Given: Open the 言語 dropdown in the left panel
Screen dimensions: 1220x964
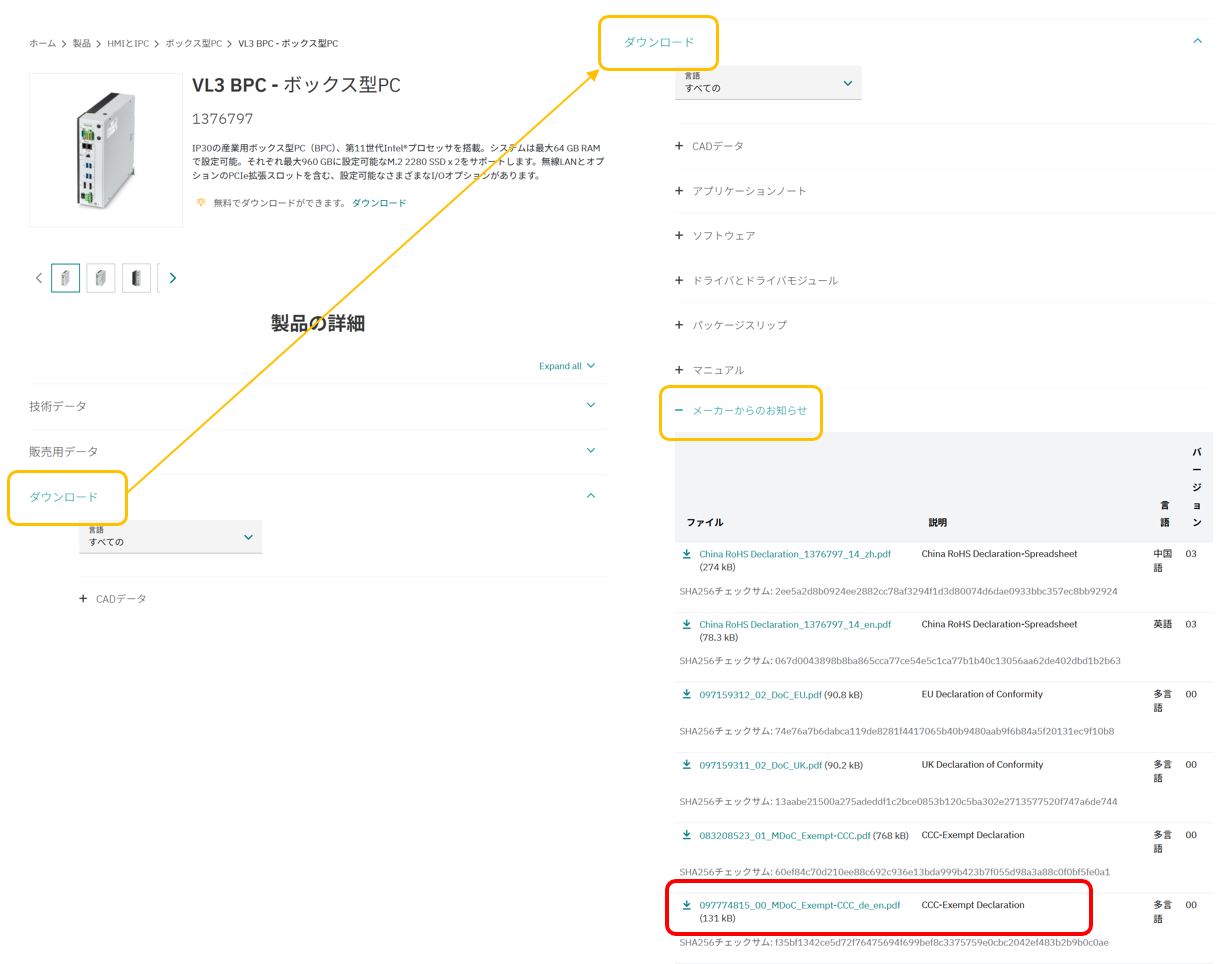Looking at the screenshot, I should point(170,536).
